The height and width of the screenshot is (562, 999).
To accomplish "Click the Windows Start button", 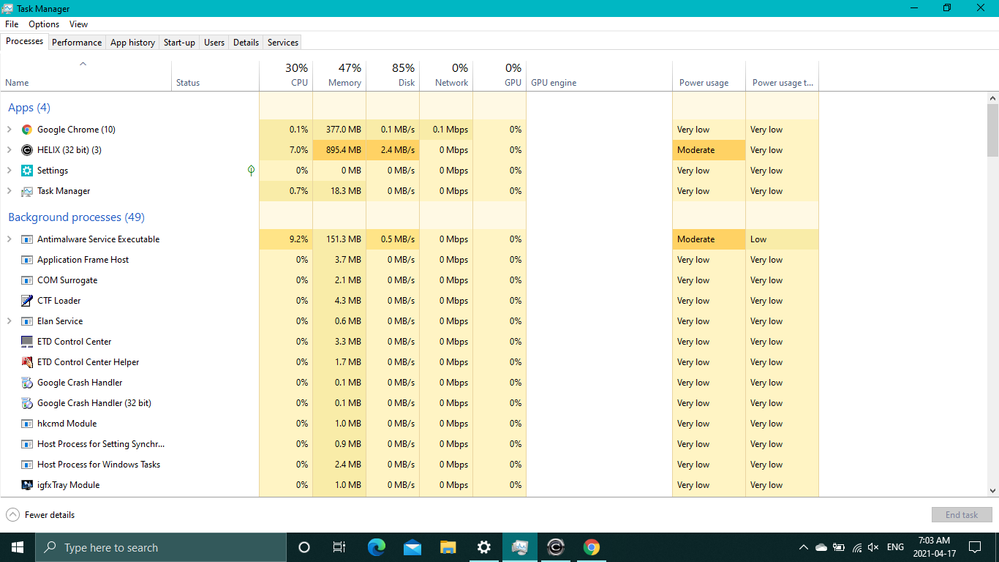I will click(x=17, y=547).
